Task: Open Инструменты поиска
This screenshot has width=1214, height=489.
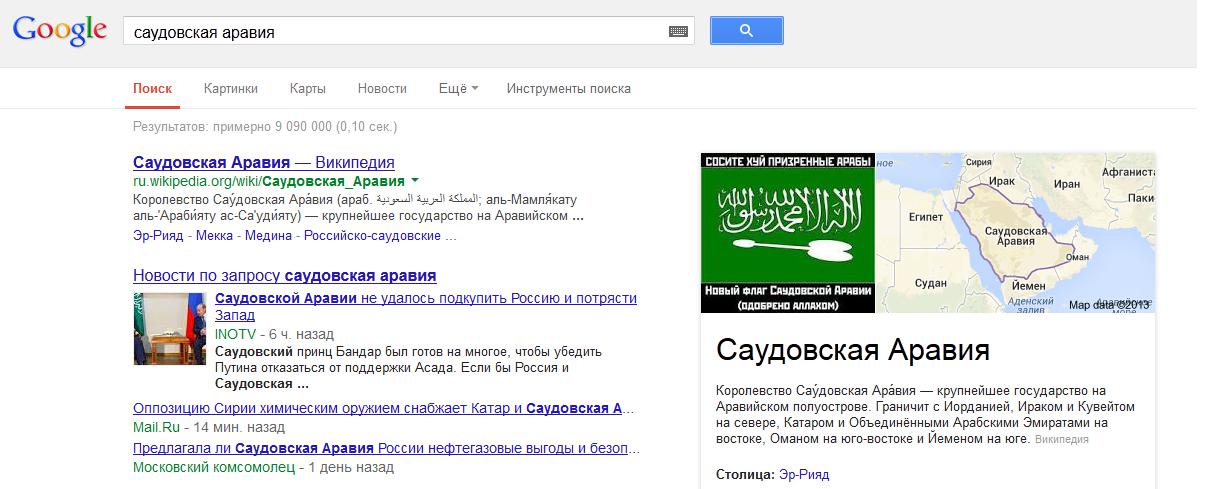Action: click(x=569, y=88)
